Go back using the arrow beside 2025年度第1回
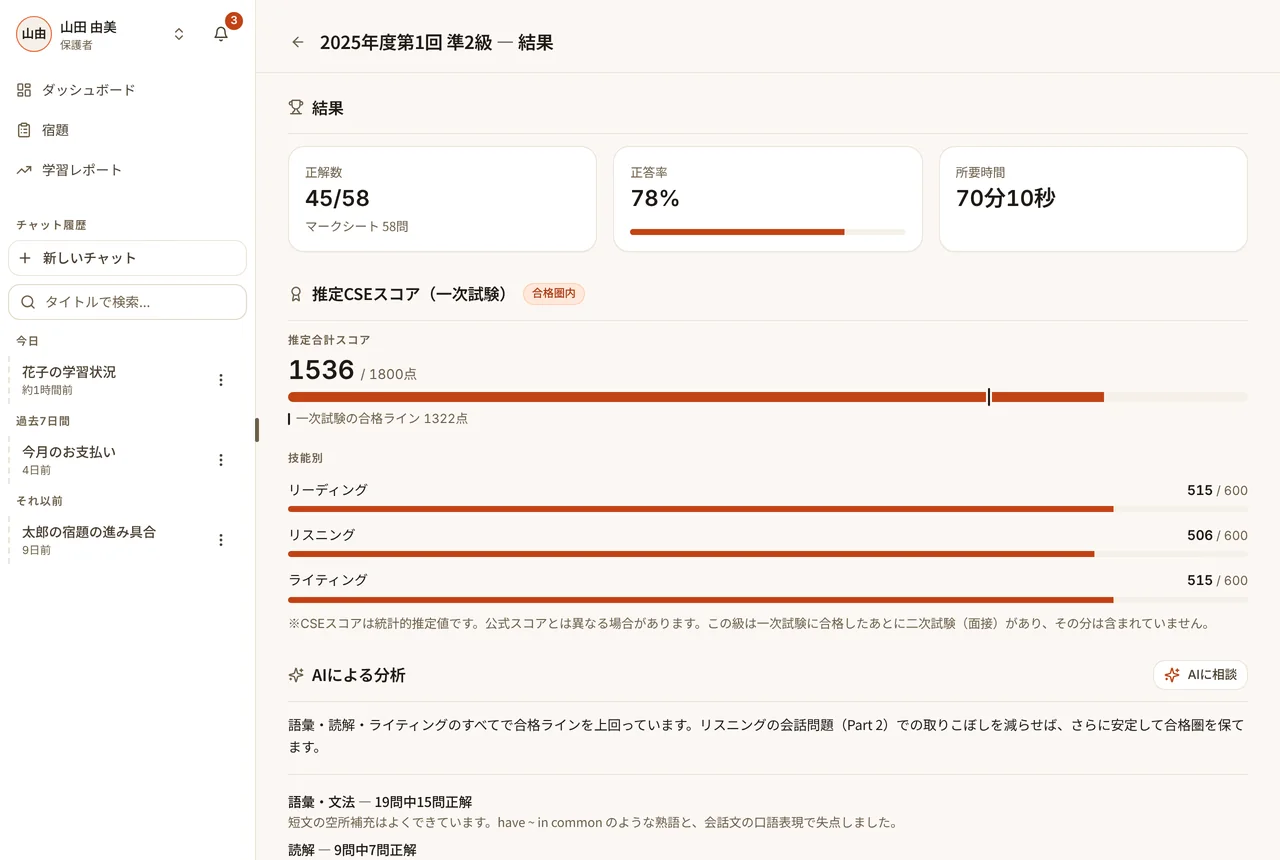The height and width of the screenshot is (860, 1280). 297,42
